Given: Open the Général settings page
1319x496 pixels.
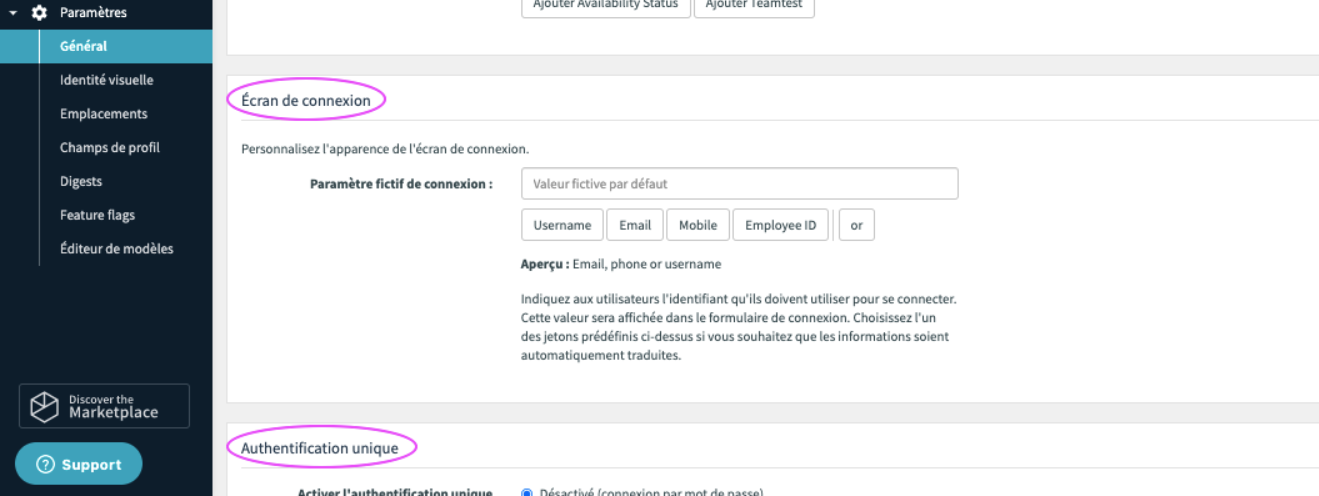Looking at the screenshot, I should click(106, 46).
